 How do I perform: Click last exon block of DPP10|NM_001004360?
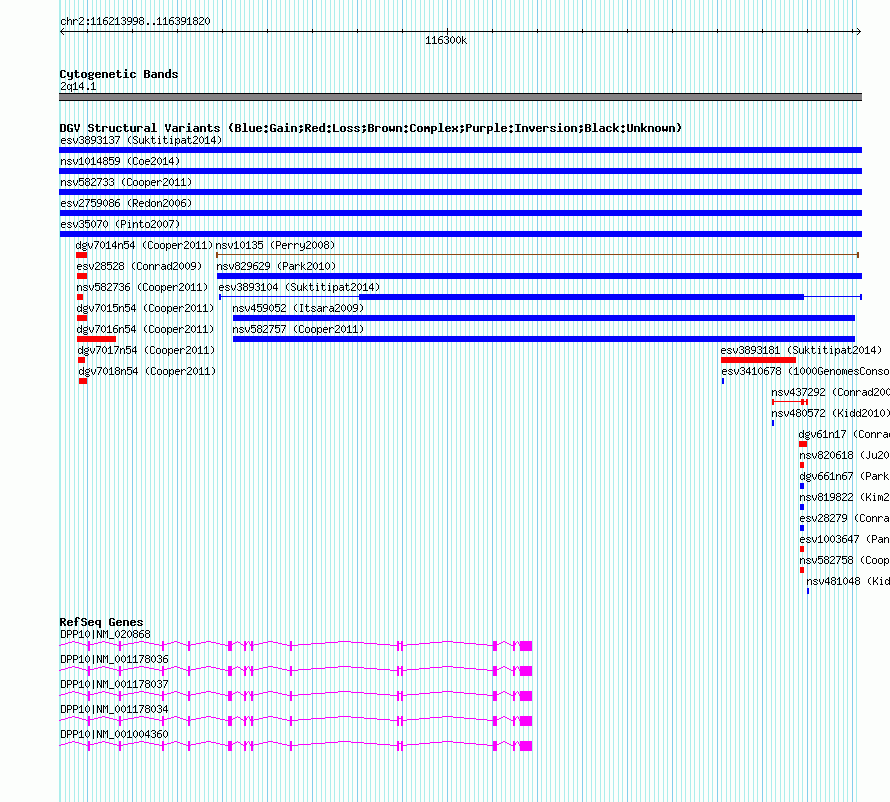(x=526, y=746)
